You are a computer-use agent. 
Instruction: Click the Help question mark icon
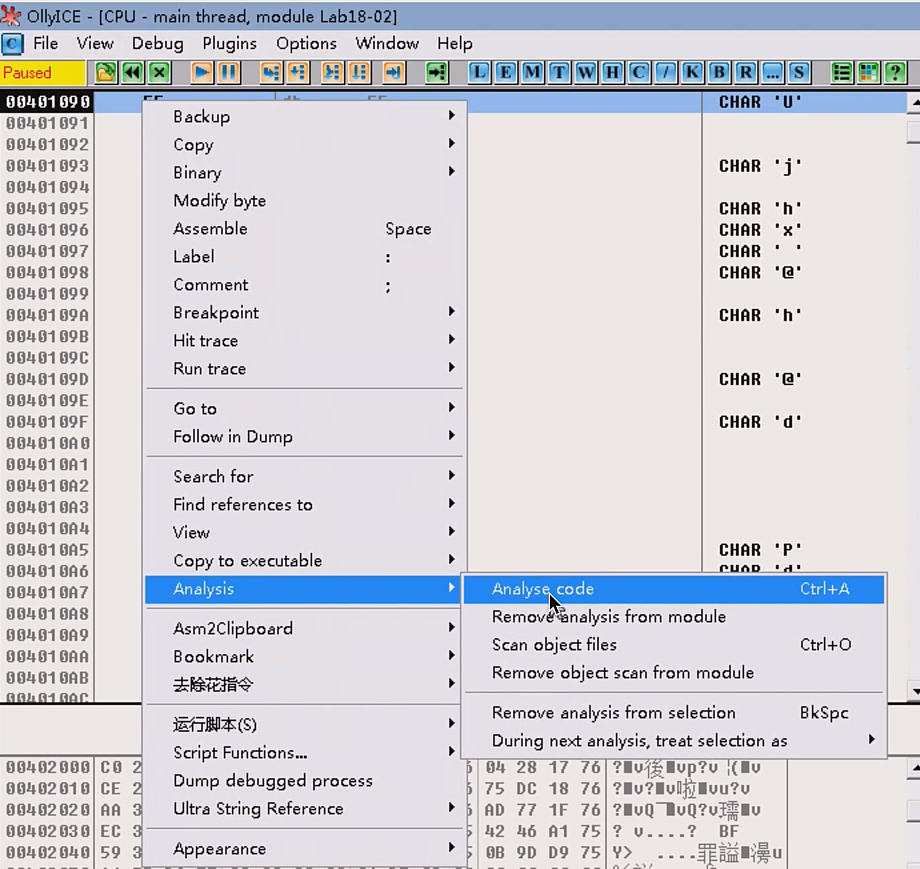point(895,73)
